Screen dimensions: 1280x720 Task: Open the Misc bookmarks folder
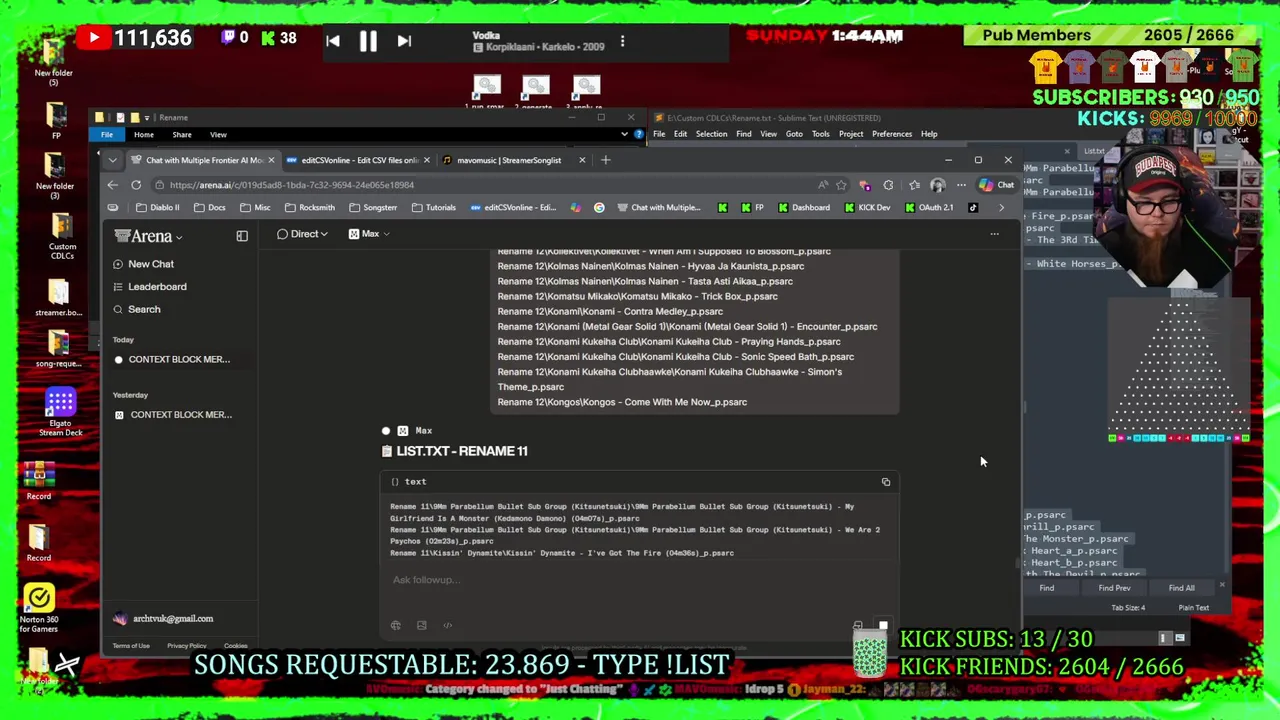tap(255, 208)
